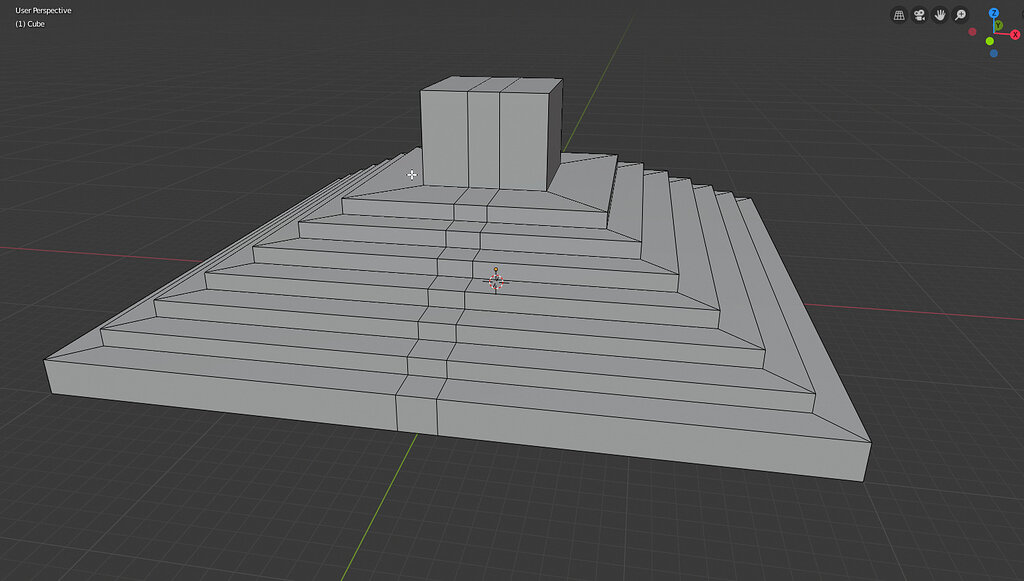This screenshot has height=581, width=1024.
Task: Toggle to the opposite view via the faded red dot
Action: [972, 31]
